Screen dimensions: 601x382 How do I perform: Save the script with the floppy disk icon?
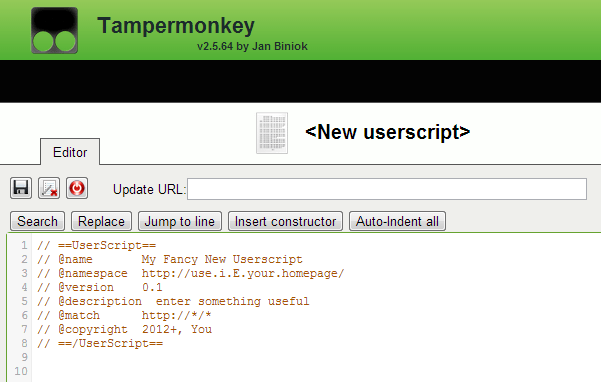tap(21, 188)
